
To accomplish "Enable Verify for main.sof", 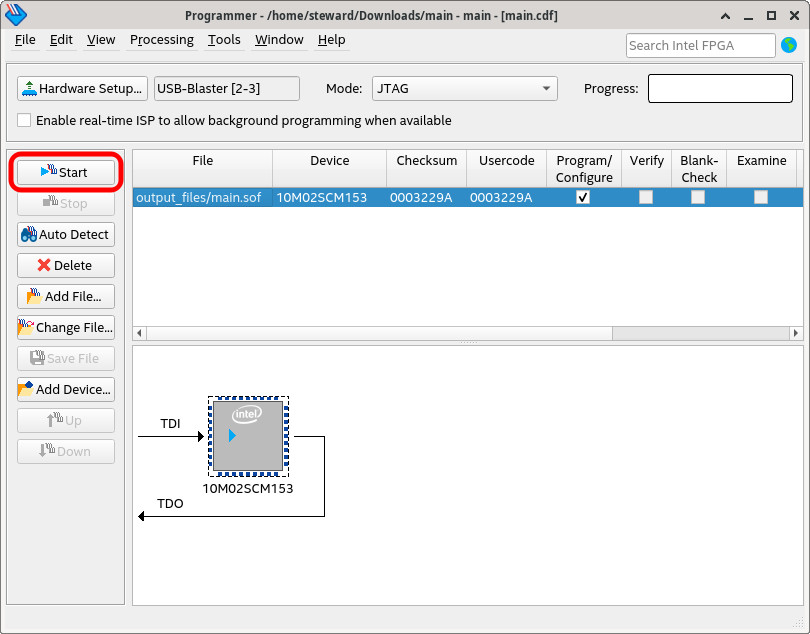I will [x=646, y=197].
